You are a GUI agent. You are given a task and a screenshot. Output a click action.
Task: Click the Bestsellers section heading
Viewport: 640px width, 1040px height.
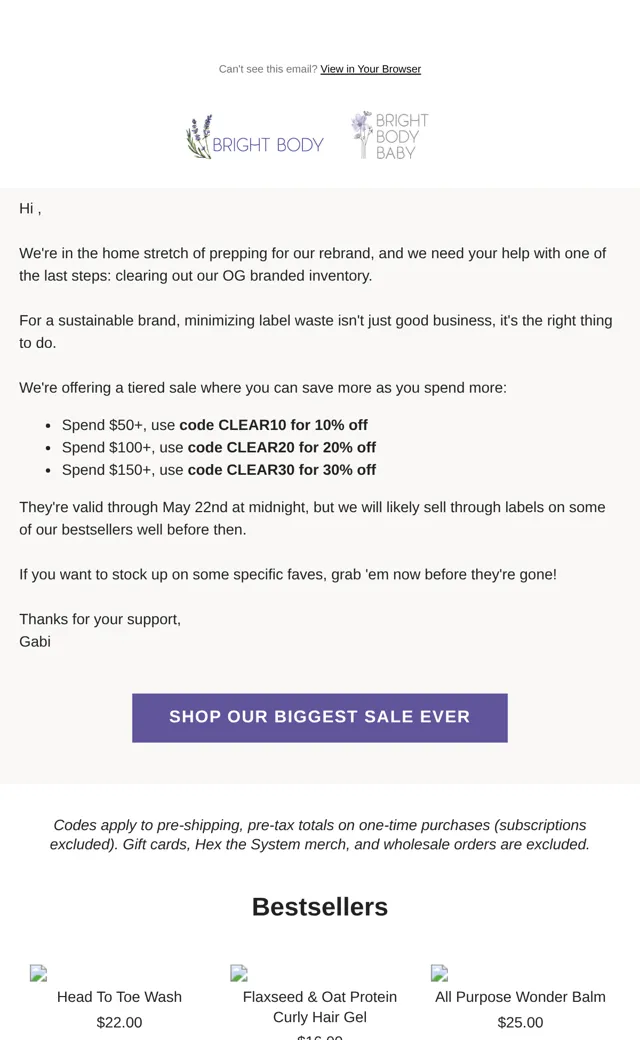[320, 907]
